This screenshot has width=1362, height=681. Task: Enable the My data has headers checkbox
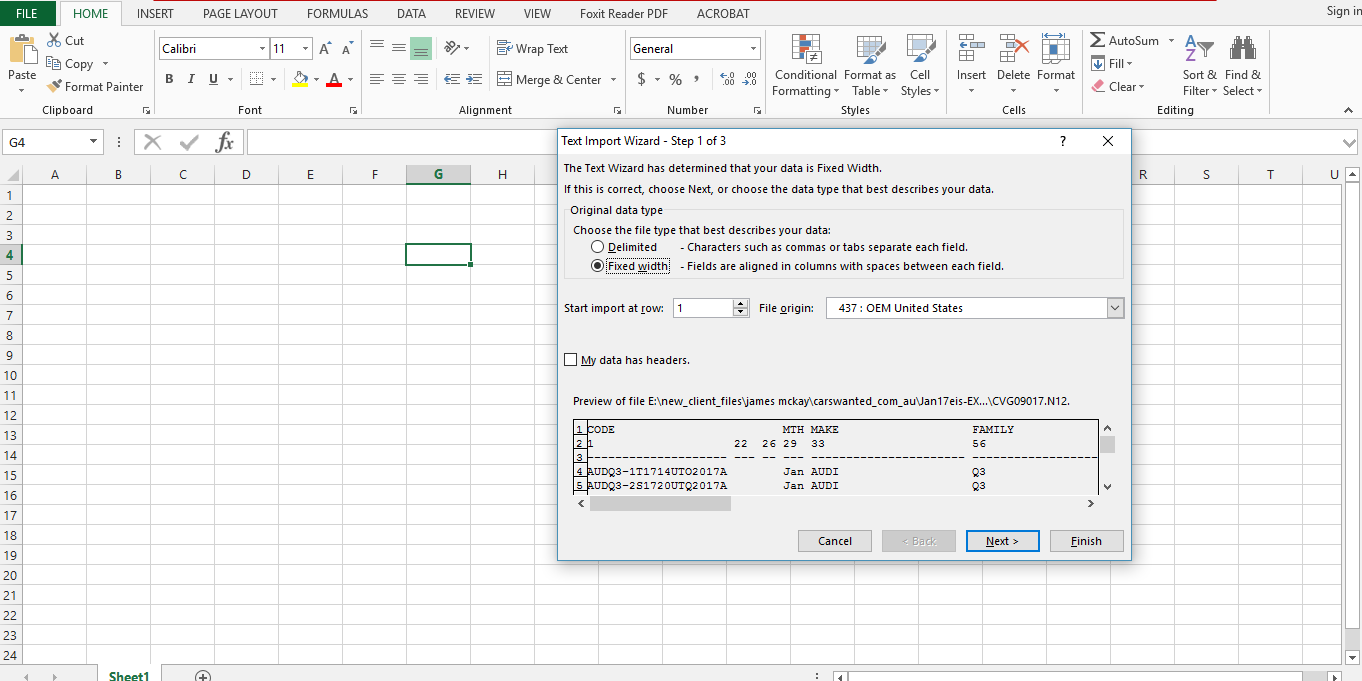tap(571, 359)
